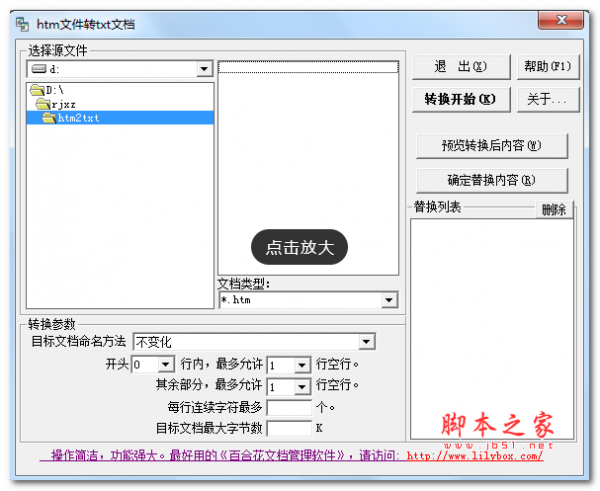Click 确定替换内容(R) button
The image size is (600, 491).
[492, 180]
